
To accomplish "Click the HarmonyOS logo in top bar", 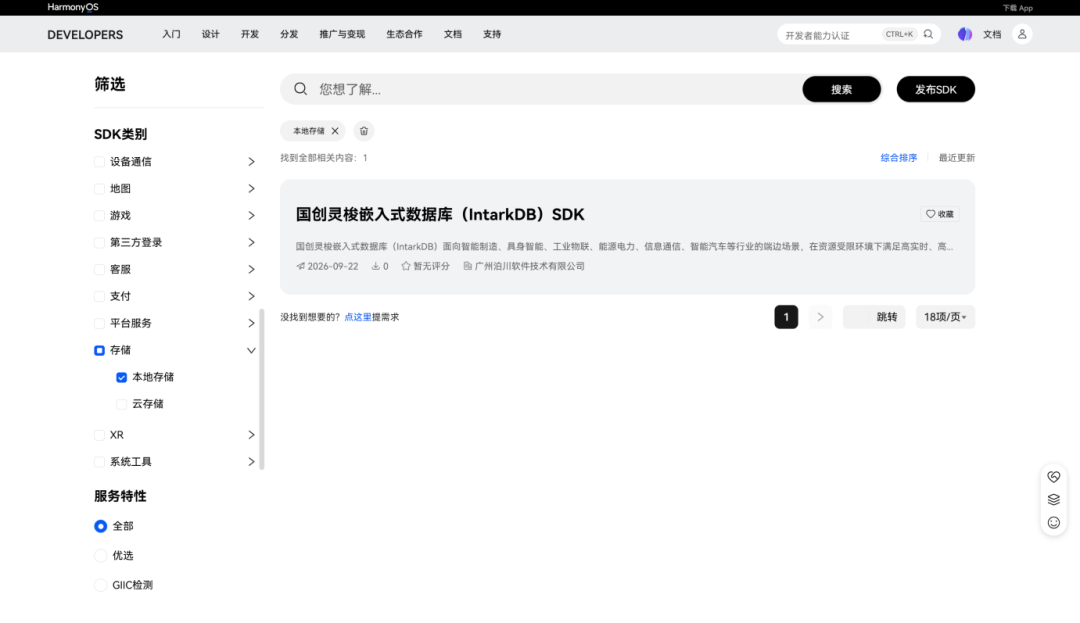I will pyautogui.click(x=73, y=7).
